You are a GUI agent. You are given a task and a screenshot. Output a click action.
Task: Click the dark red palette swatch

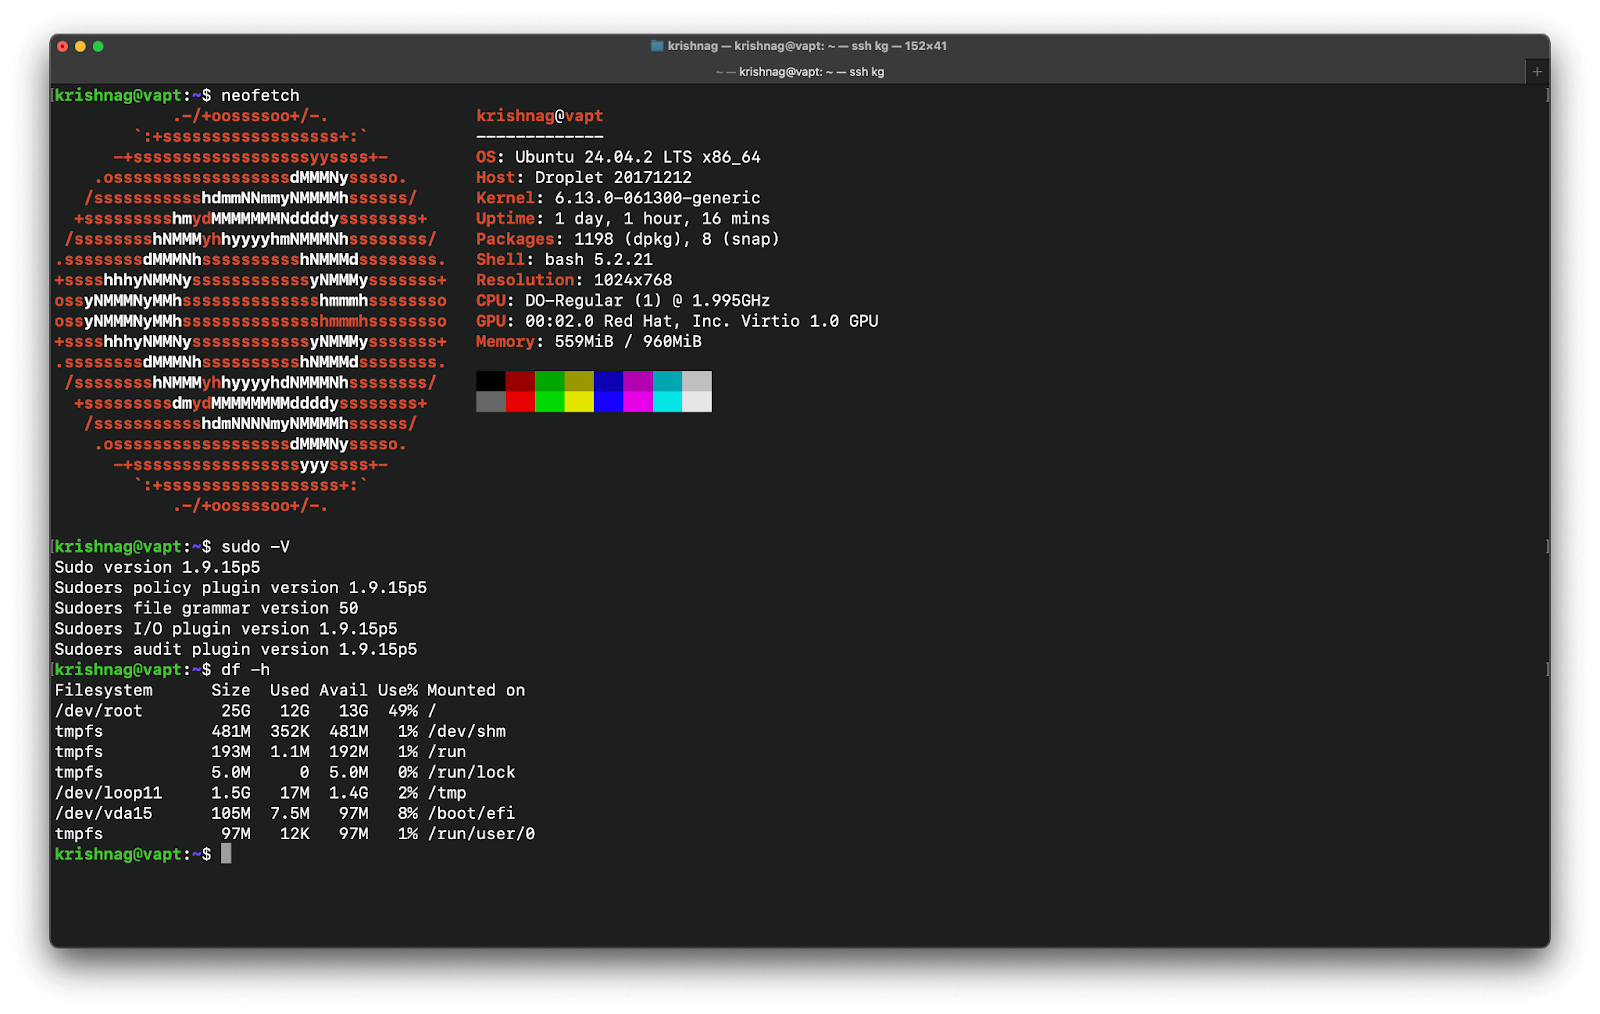[x=520, y=381]
